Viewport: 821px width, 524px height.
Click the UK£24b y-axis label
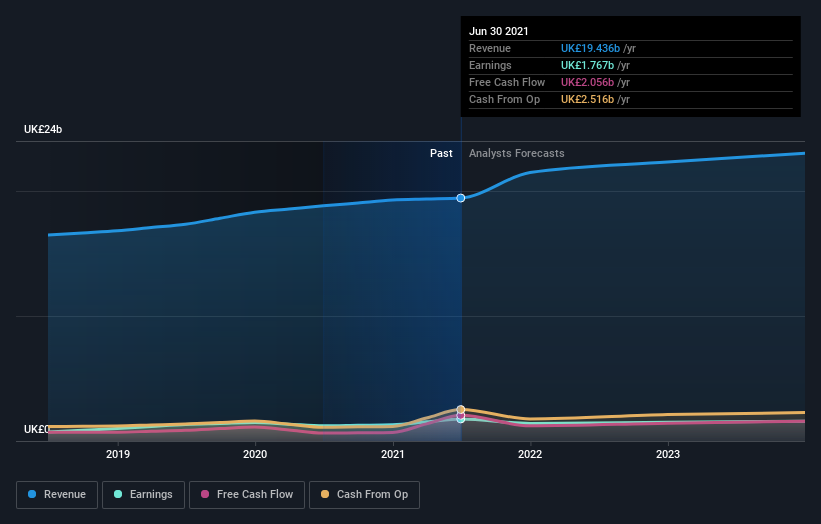click(43, 129)
